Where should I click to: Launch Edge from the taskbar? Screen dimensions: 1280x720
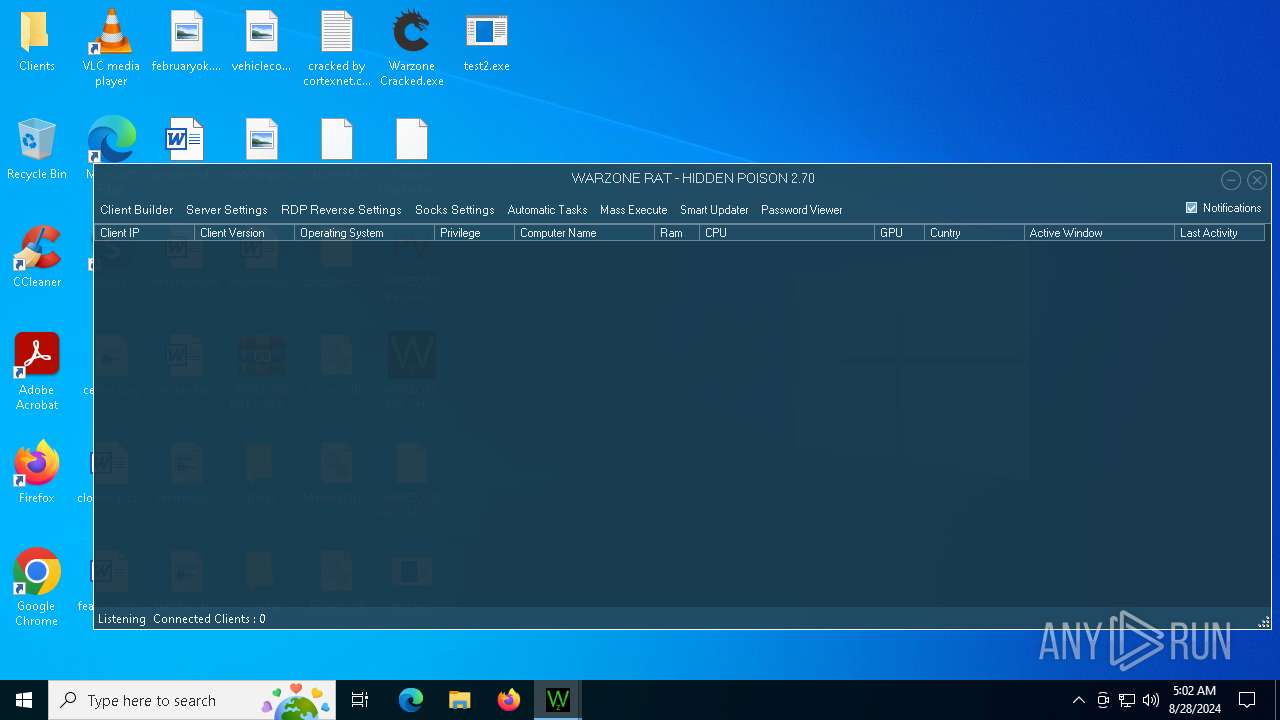[x=411, y=700]
